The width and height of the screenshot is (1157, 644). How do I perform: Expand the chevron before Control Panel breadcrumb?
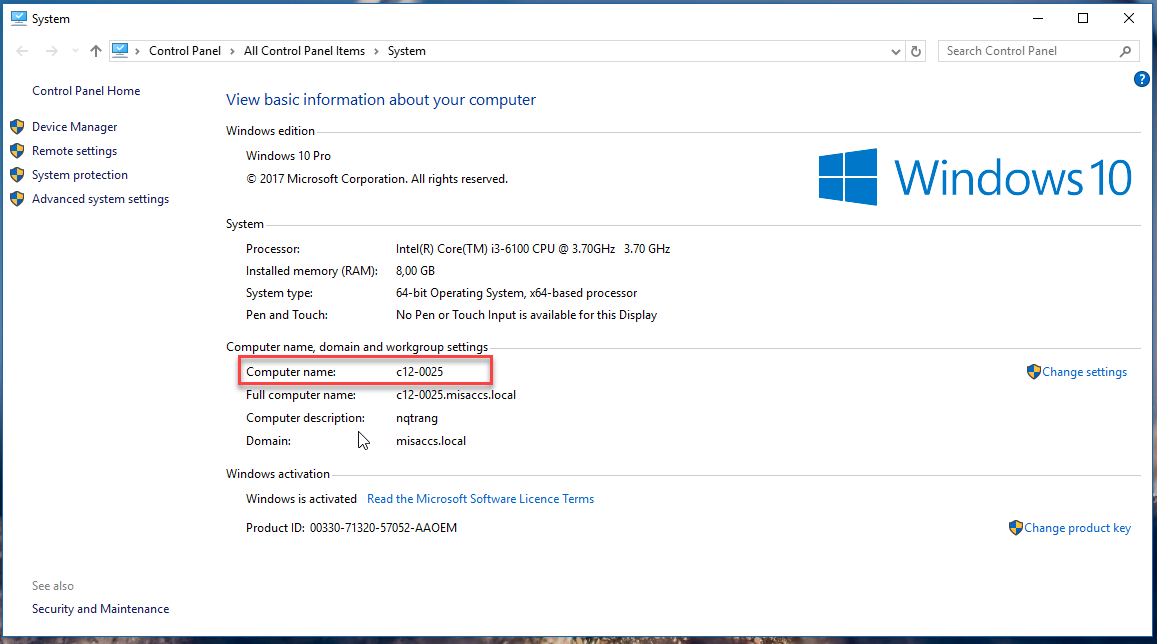click(x=137, y=51)
